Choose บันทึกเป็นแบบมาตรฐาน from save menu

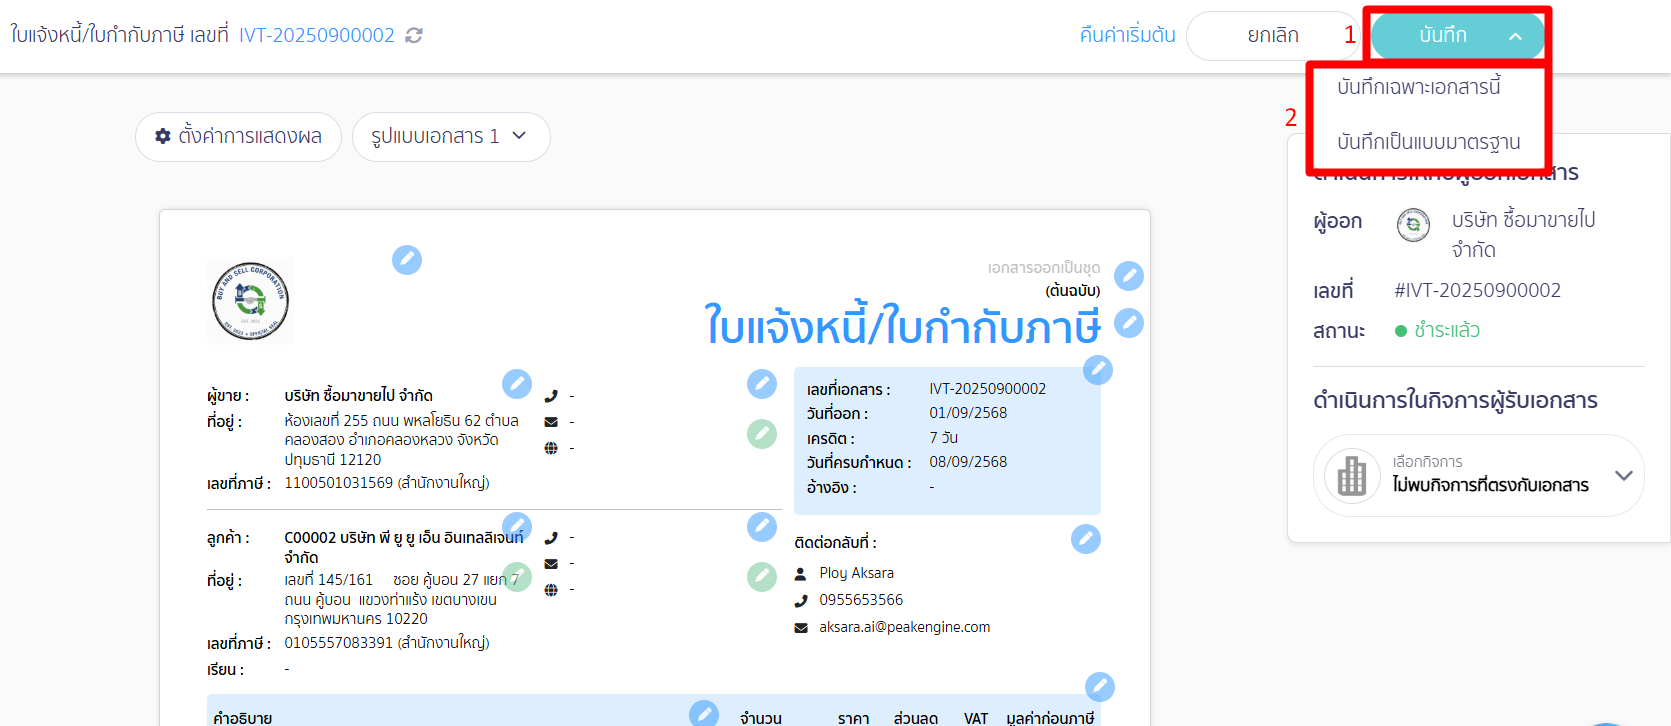point(1429,142)
